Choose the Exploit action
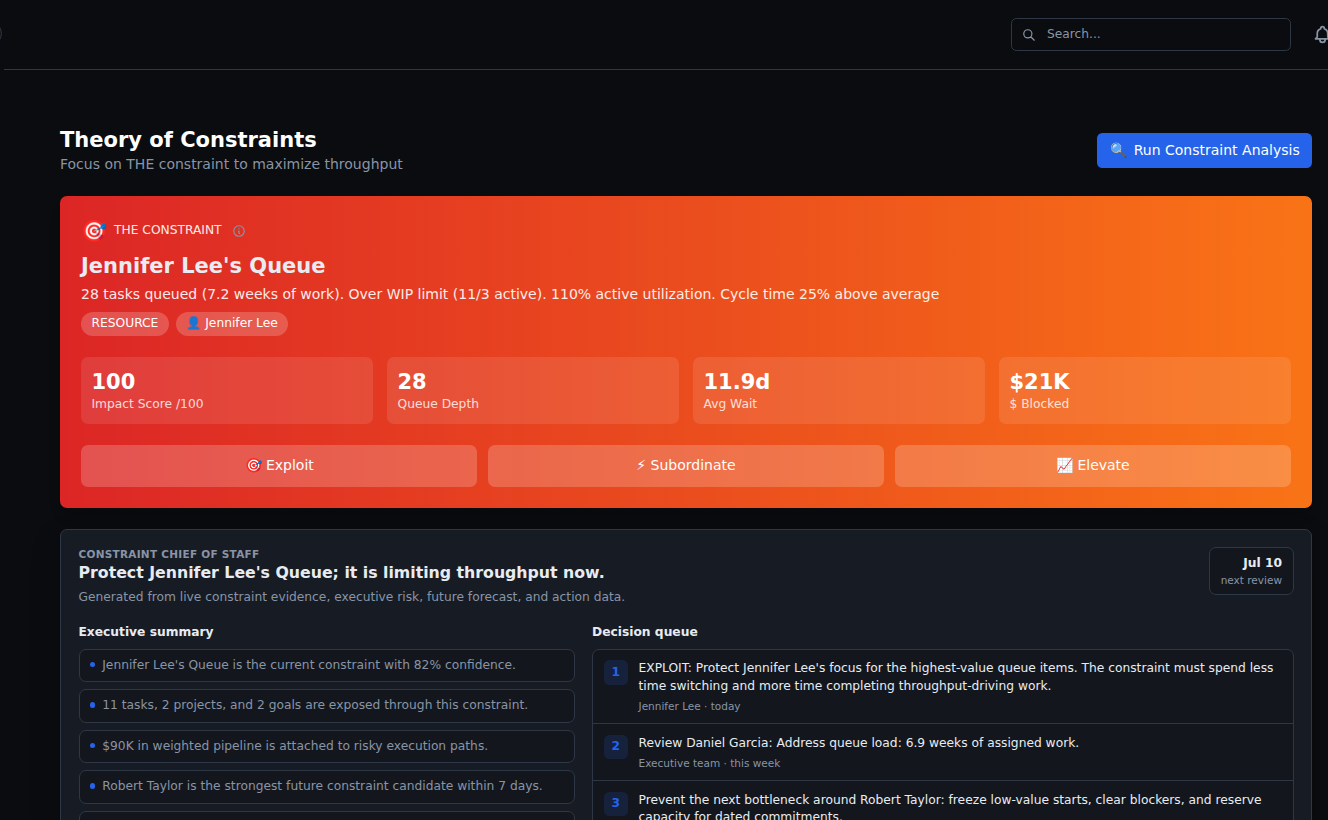Viewport: 1328px width, 820px height. 279,466
